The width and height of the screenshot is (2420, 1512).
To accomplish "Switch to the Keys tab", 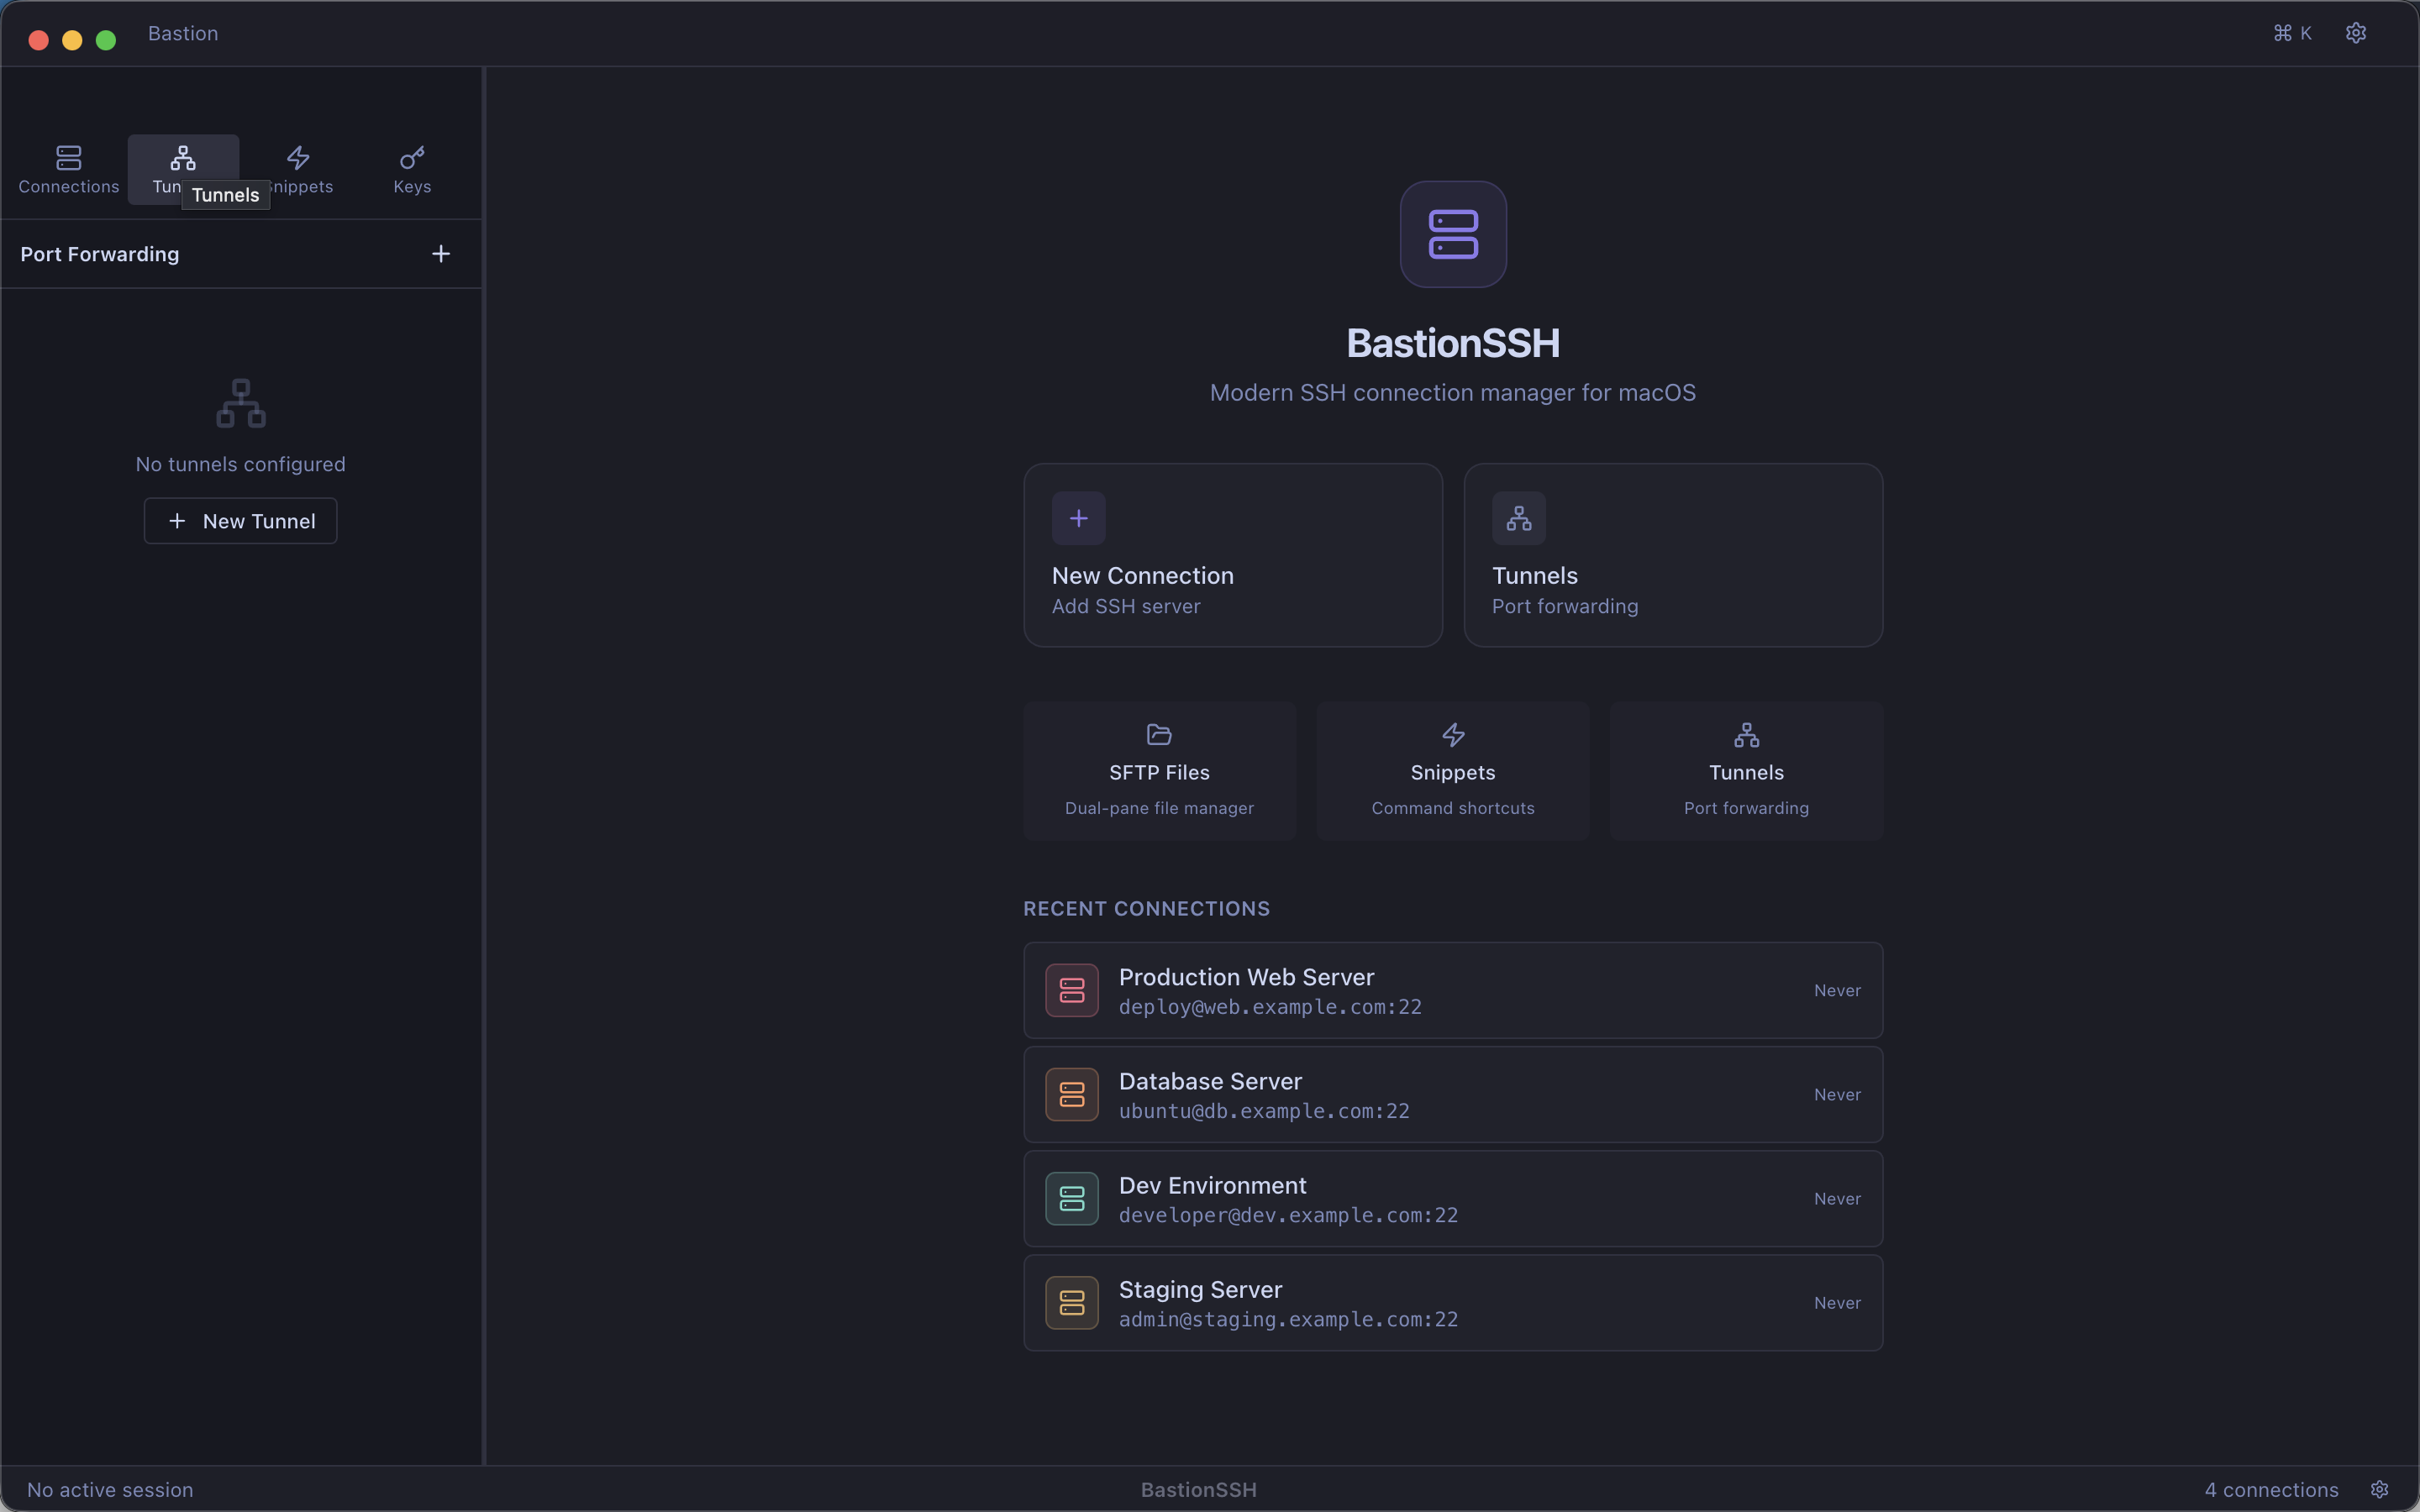I will (x=412, y=169).
